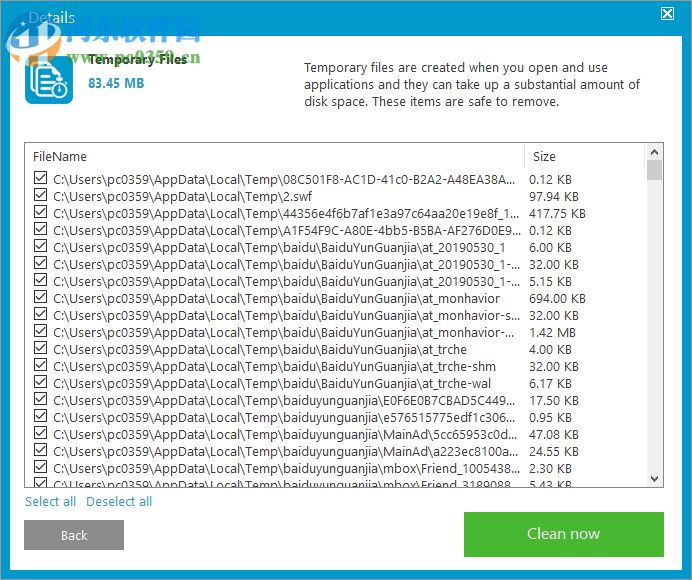Uncheck the at_20190530_1 6.00 KB file checkbox

point(40,246)
